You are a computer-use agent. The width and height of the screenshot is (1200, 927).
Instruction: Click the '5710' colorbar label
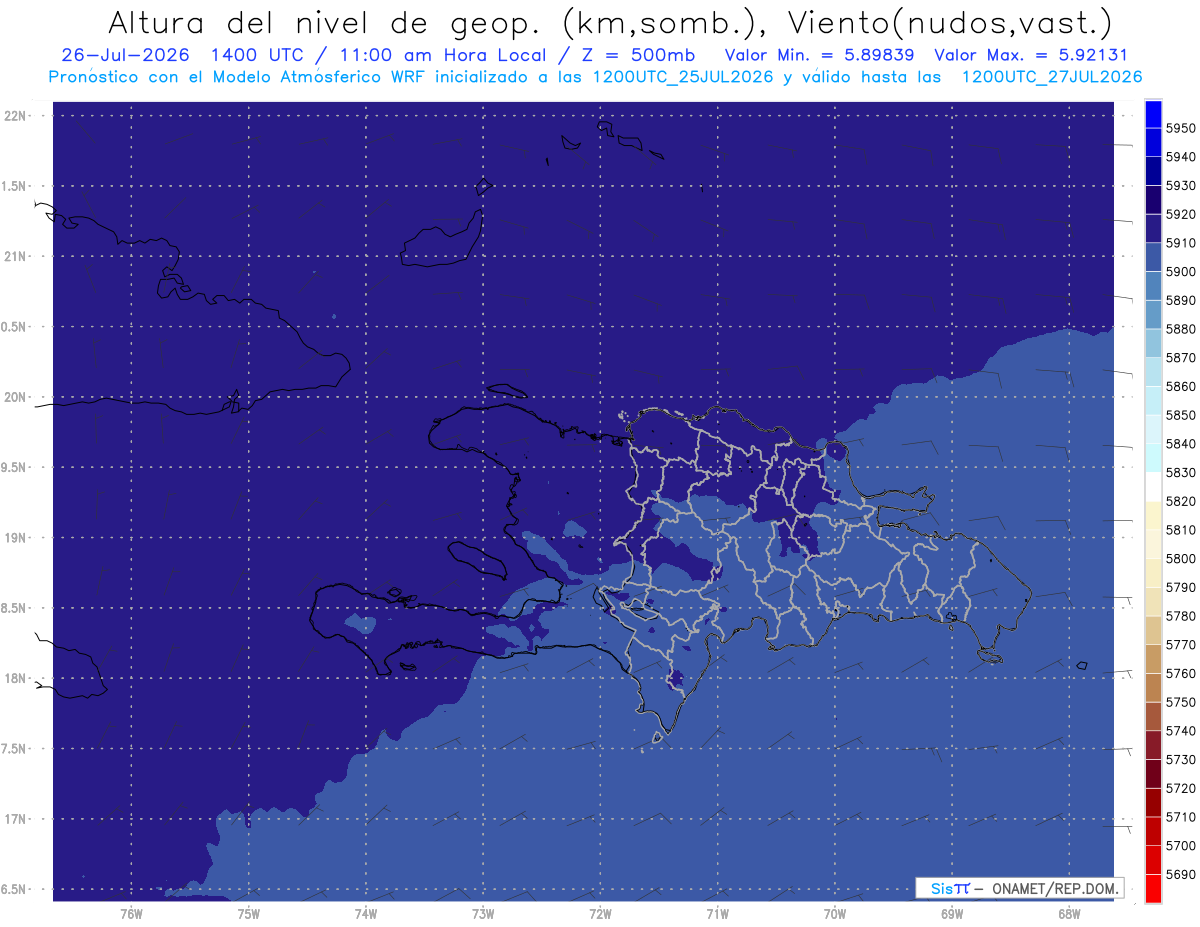pos(1181,817)
